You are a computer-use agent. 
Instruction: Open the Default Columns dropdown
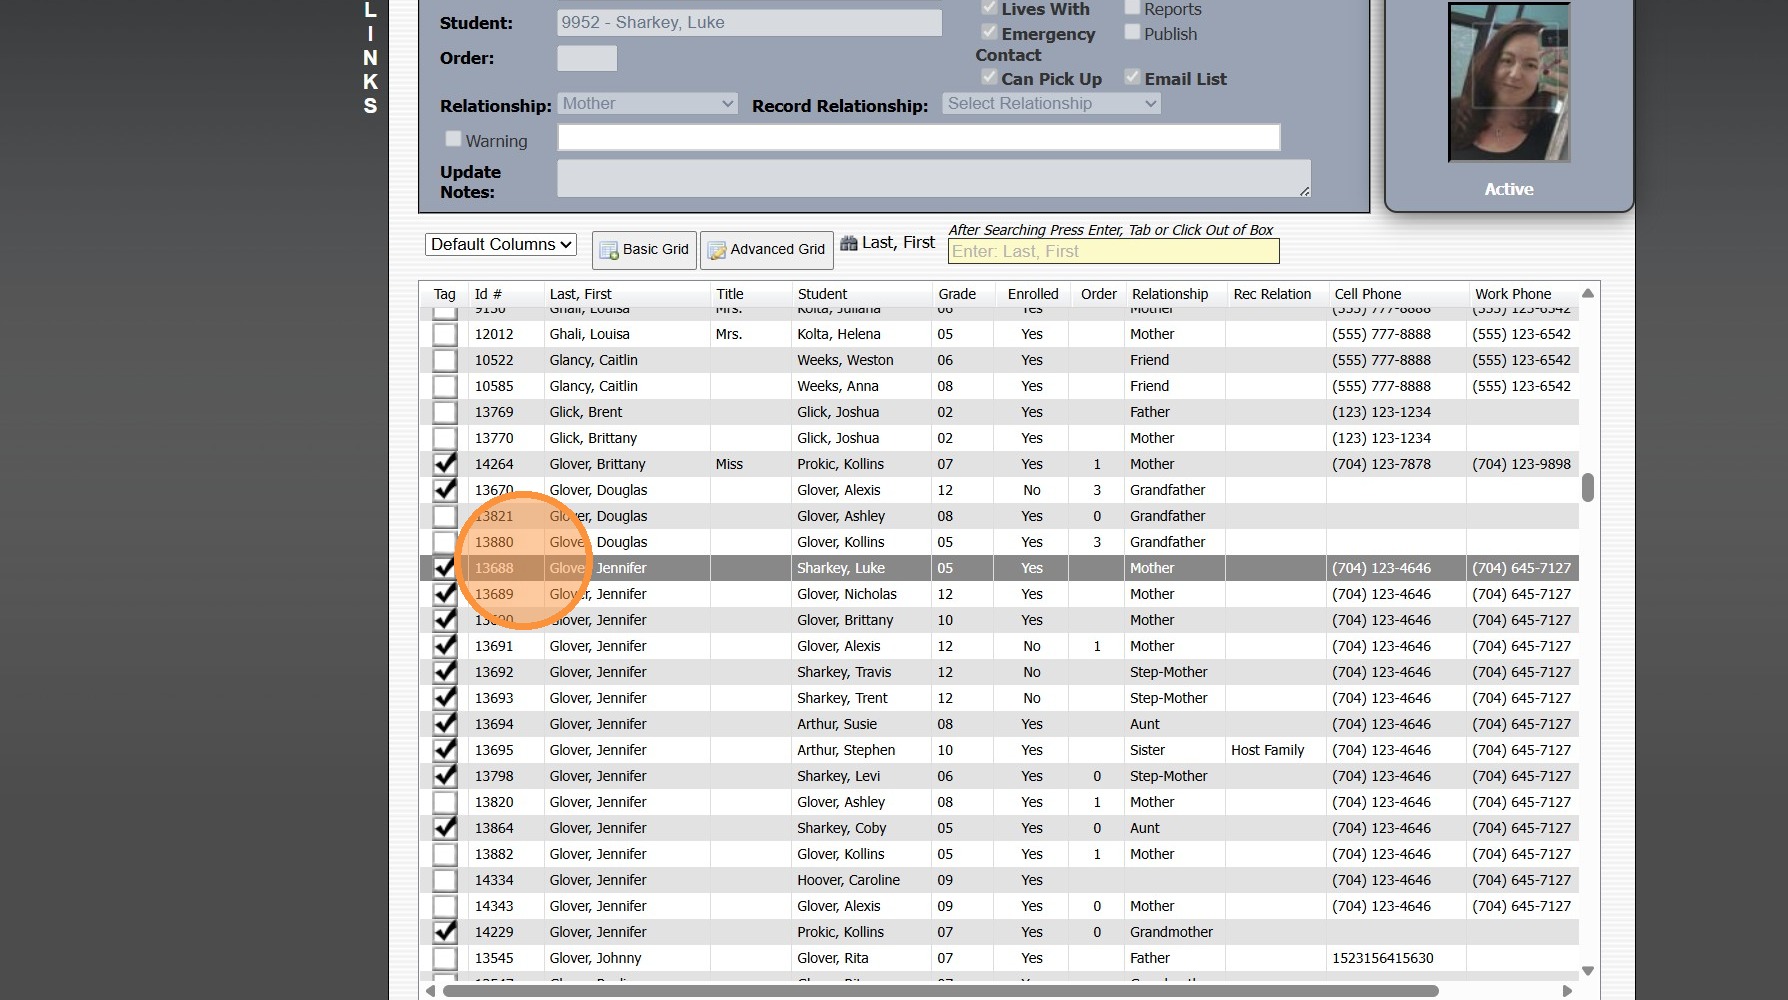click(501, 244)
